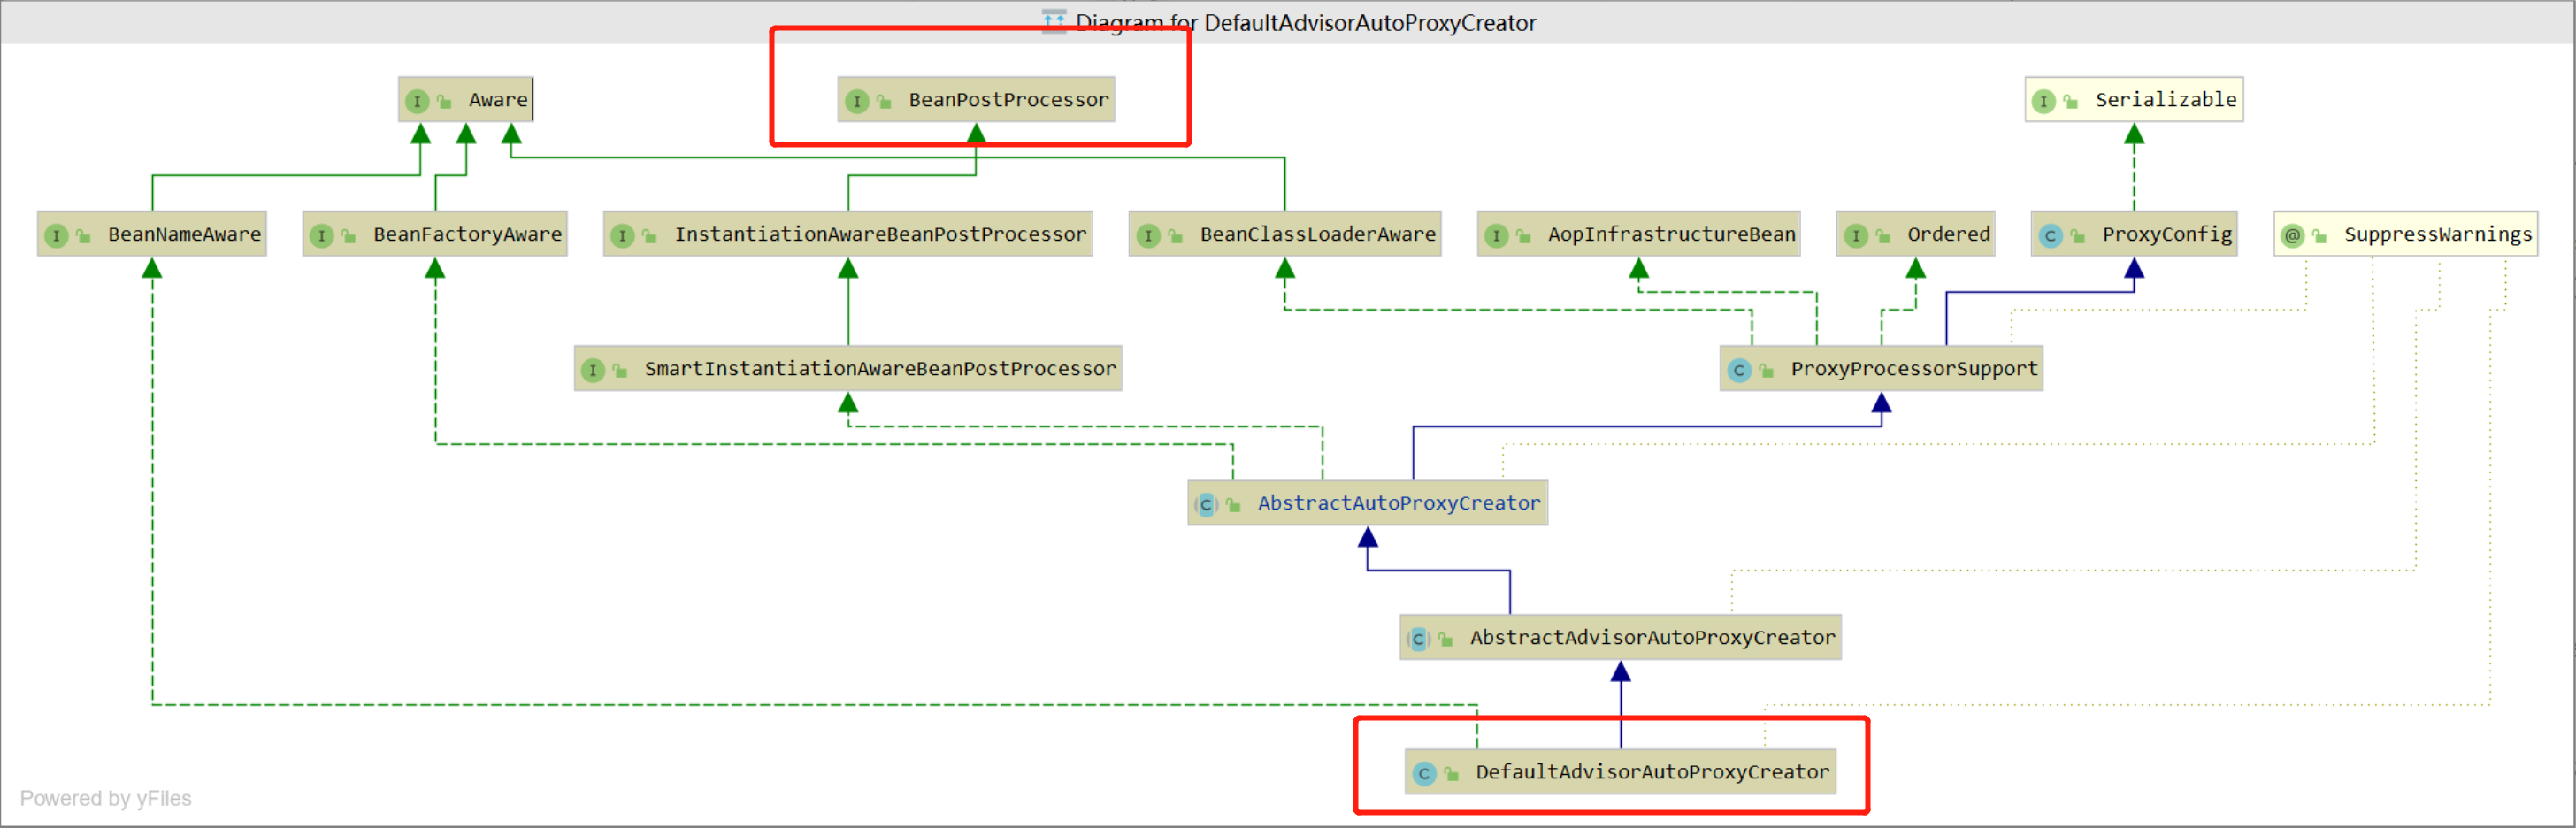This screenshot has height=828, width=2576.
Task: Click the interface icon on BeanFactoryAware node
Action: 321,236
